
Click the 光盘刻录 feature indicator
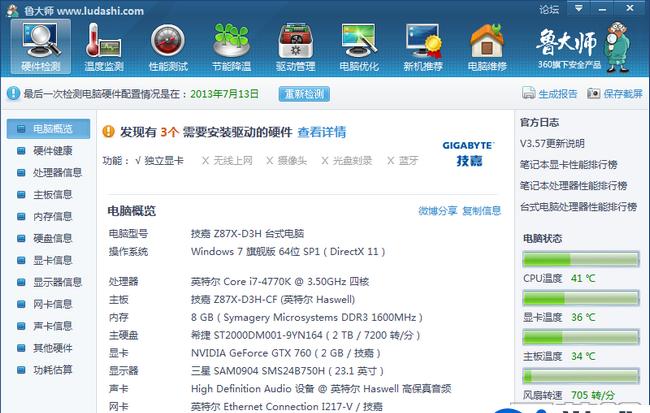(347, 160)
